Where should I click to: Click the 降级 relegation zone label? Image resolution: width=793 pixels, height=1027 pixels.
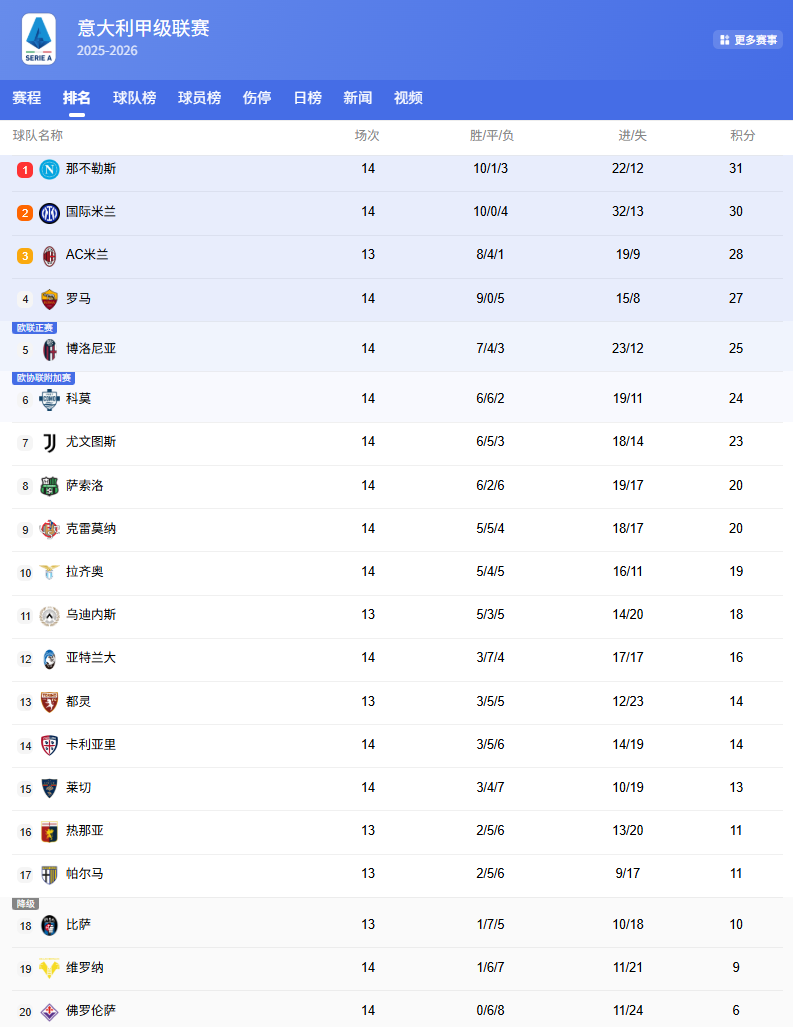26,904
